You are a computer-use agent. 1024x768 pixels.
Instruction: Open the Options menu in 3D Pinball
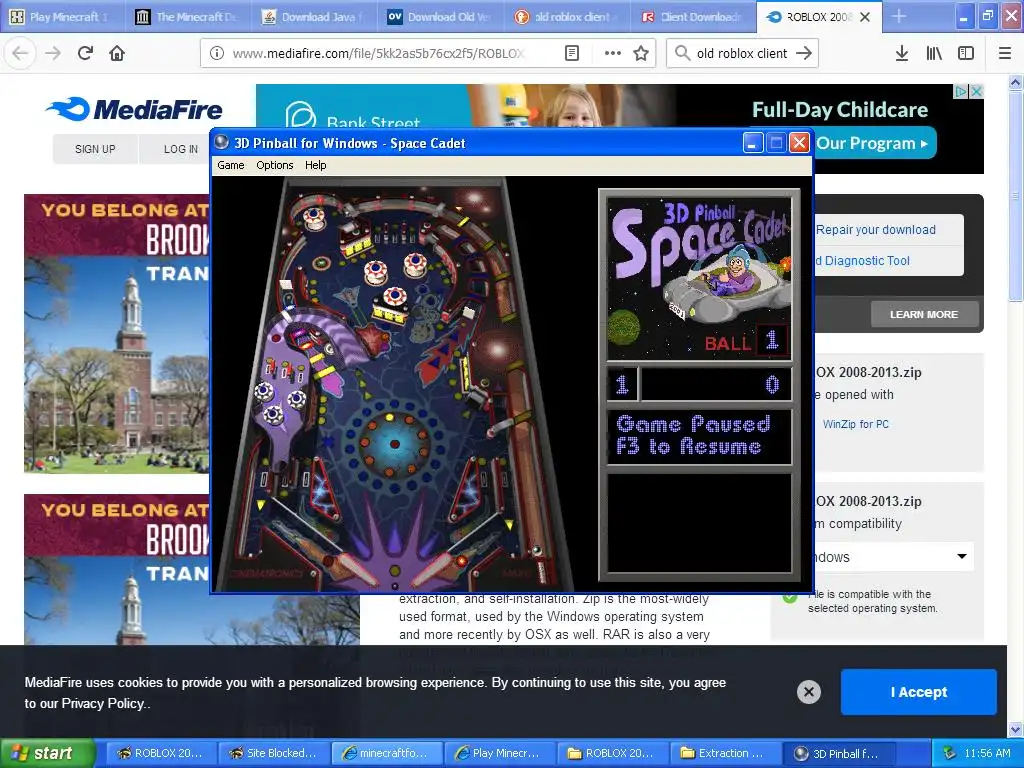pos(274,165)
